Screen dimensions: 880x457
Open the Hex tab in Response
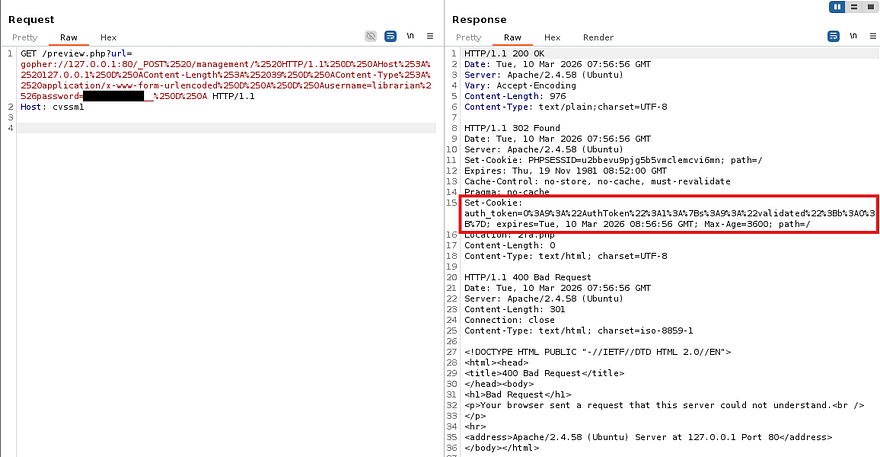coord(552,37)
